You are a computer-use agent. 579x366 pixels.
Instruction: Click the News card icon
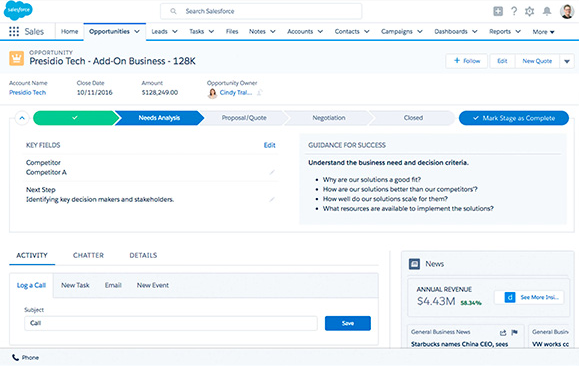pos(414,264)
